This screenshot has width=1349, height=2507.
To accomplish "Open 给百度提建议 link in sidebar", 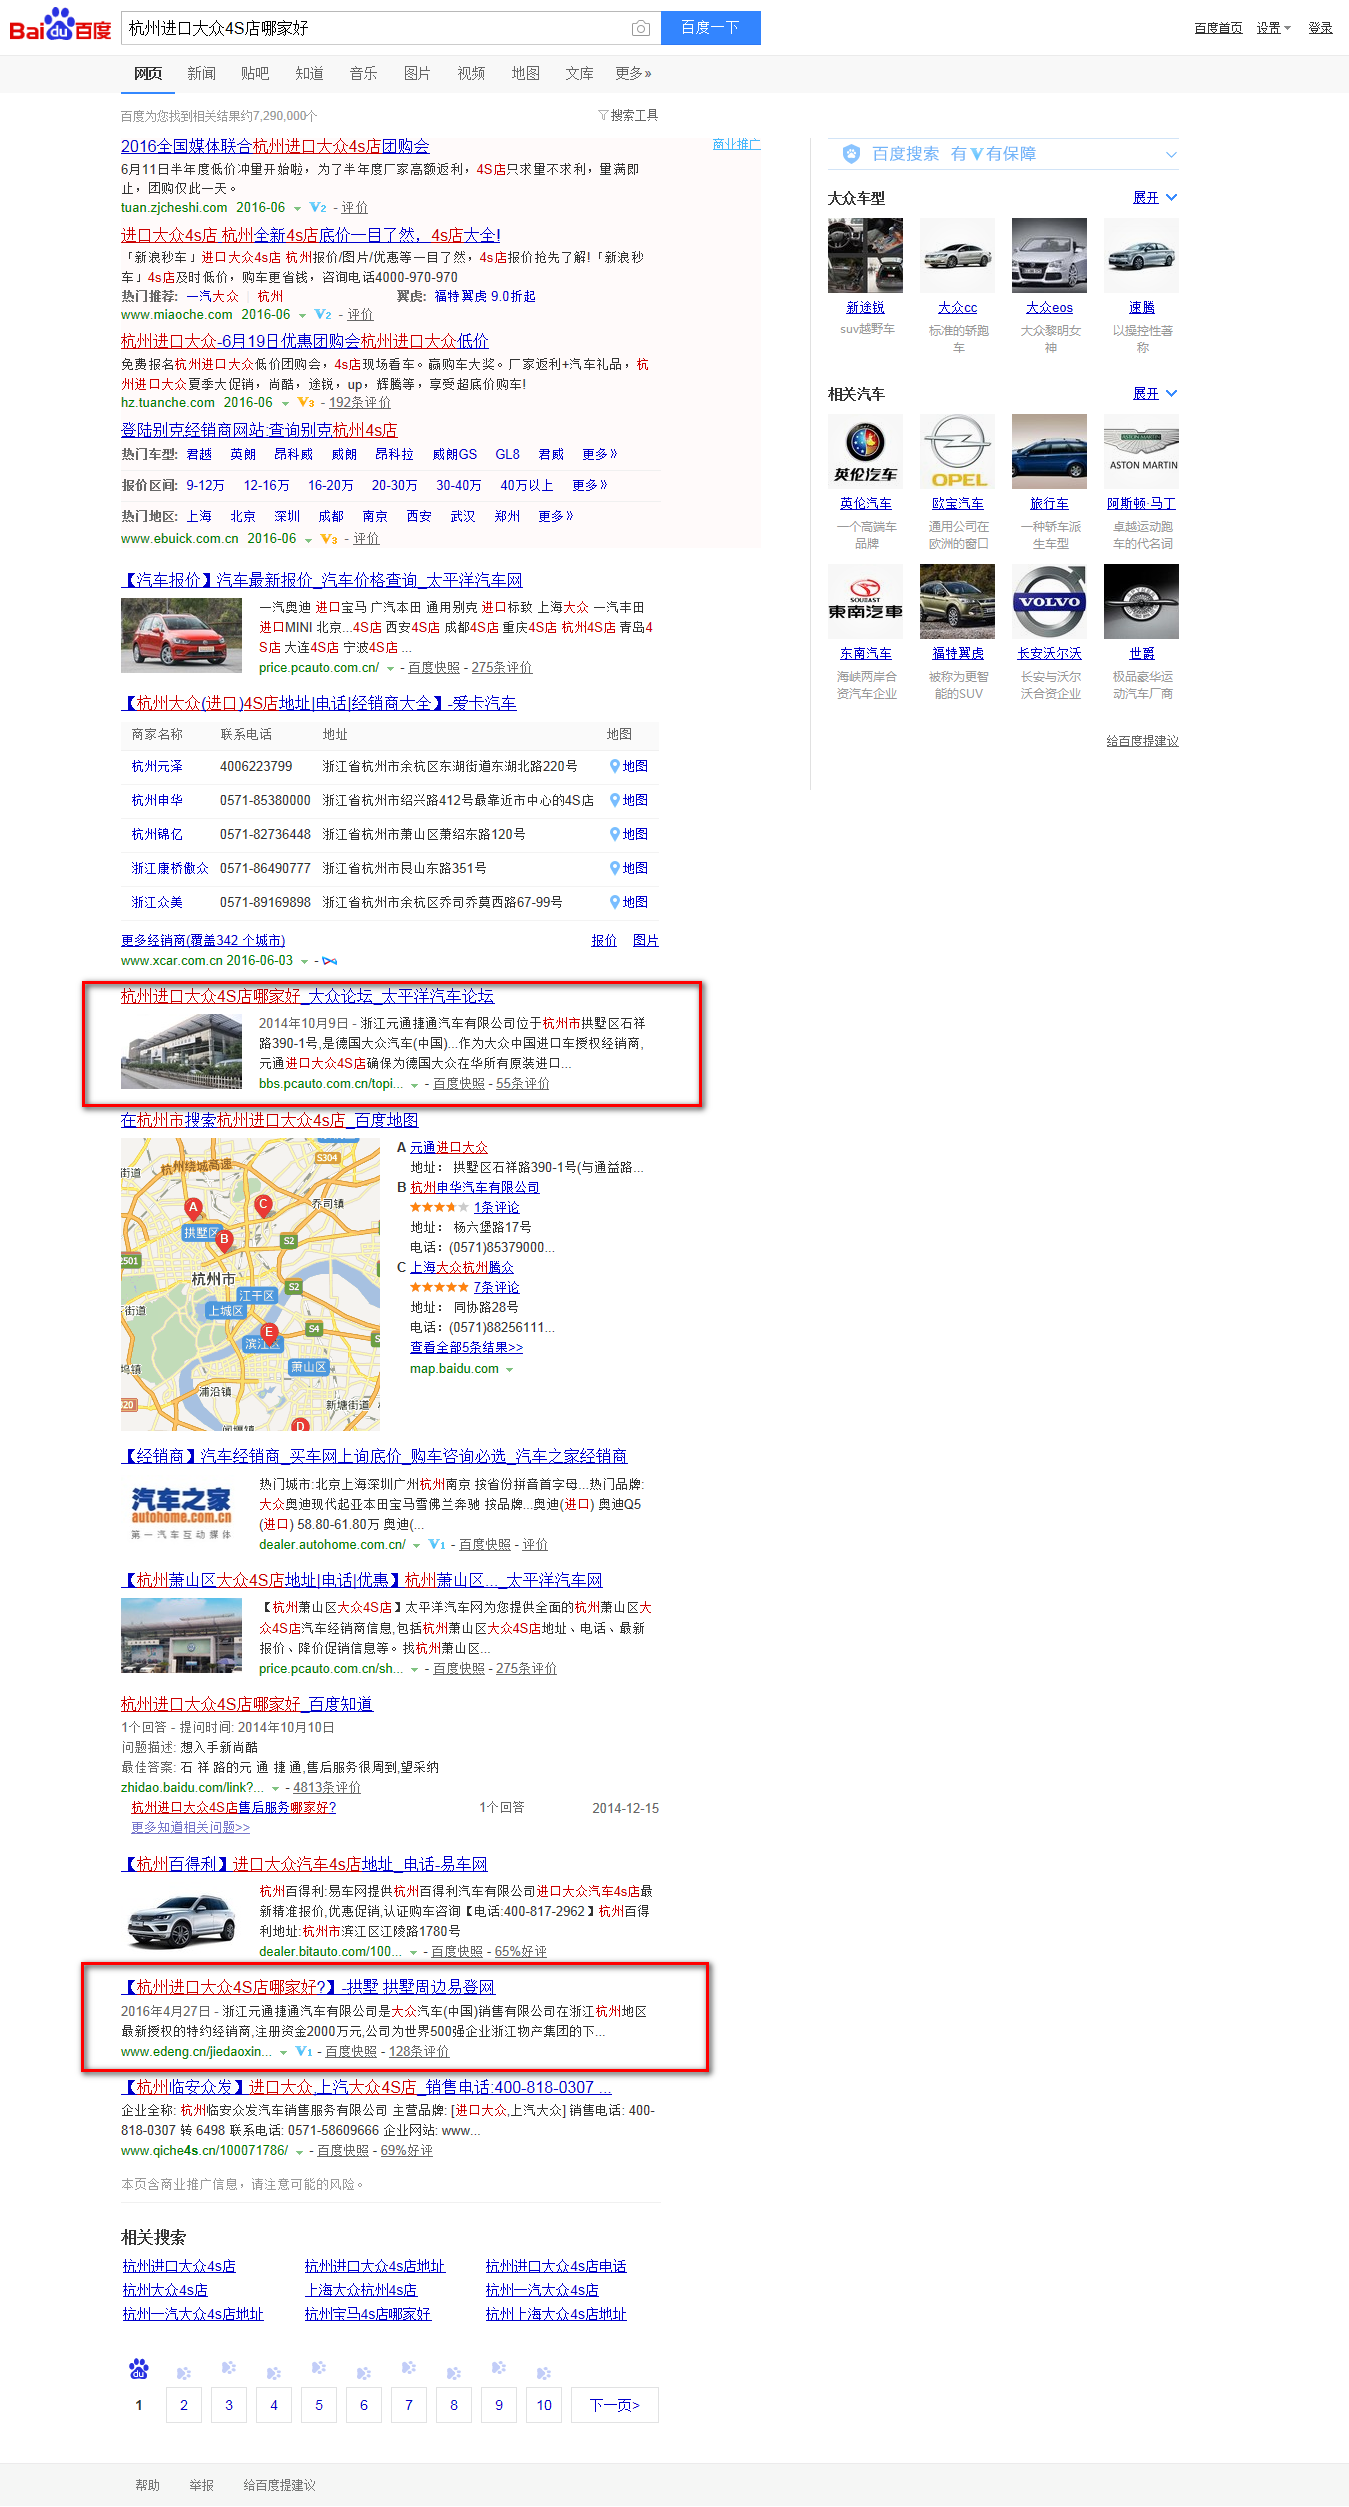I will click(1142, 741).
